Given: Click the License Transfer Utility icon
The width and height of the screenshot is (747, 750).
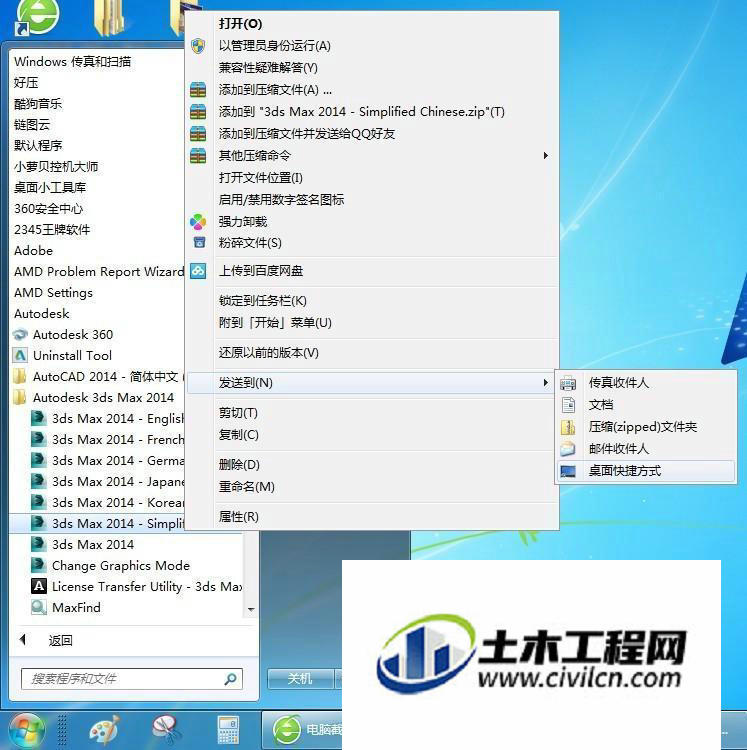Looking at the screenshot, I should [38, 586].
